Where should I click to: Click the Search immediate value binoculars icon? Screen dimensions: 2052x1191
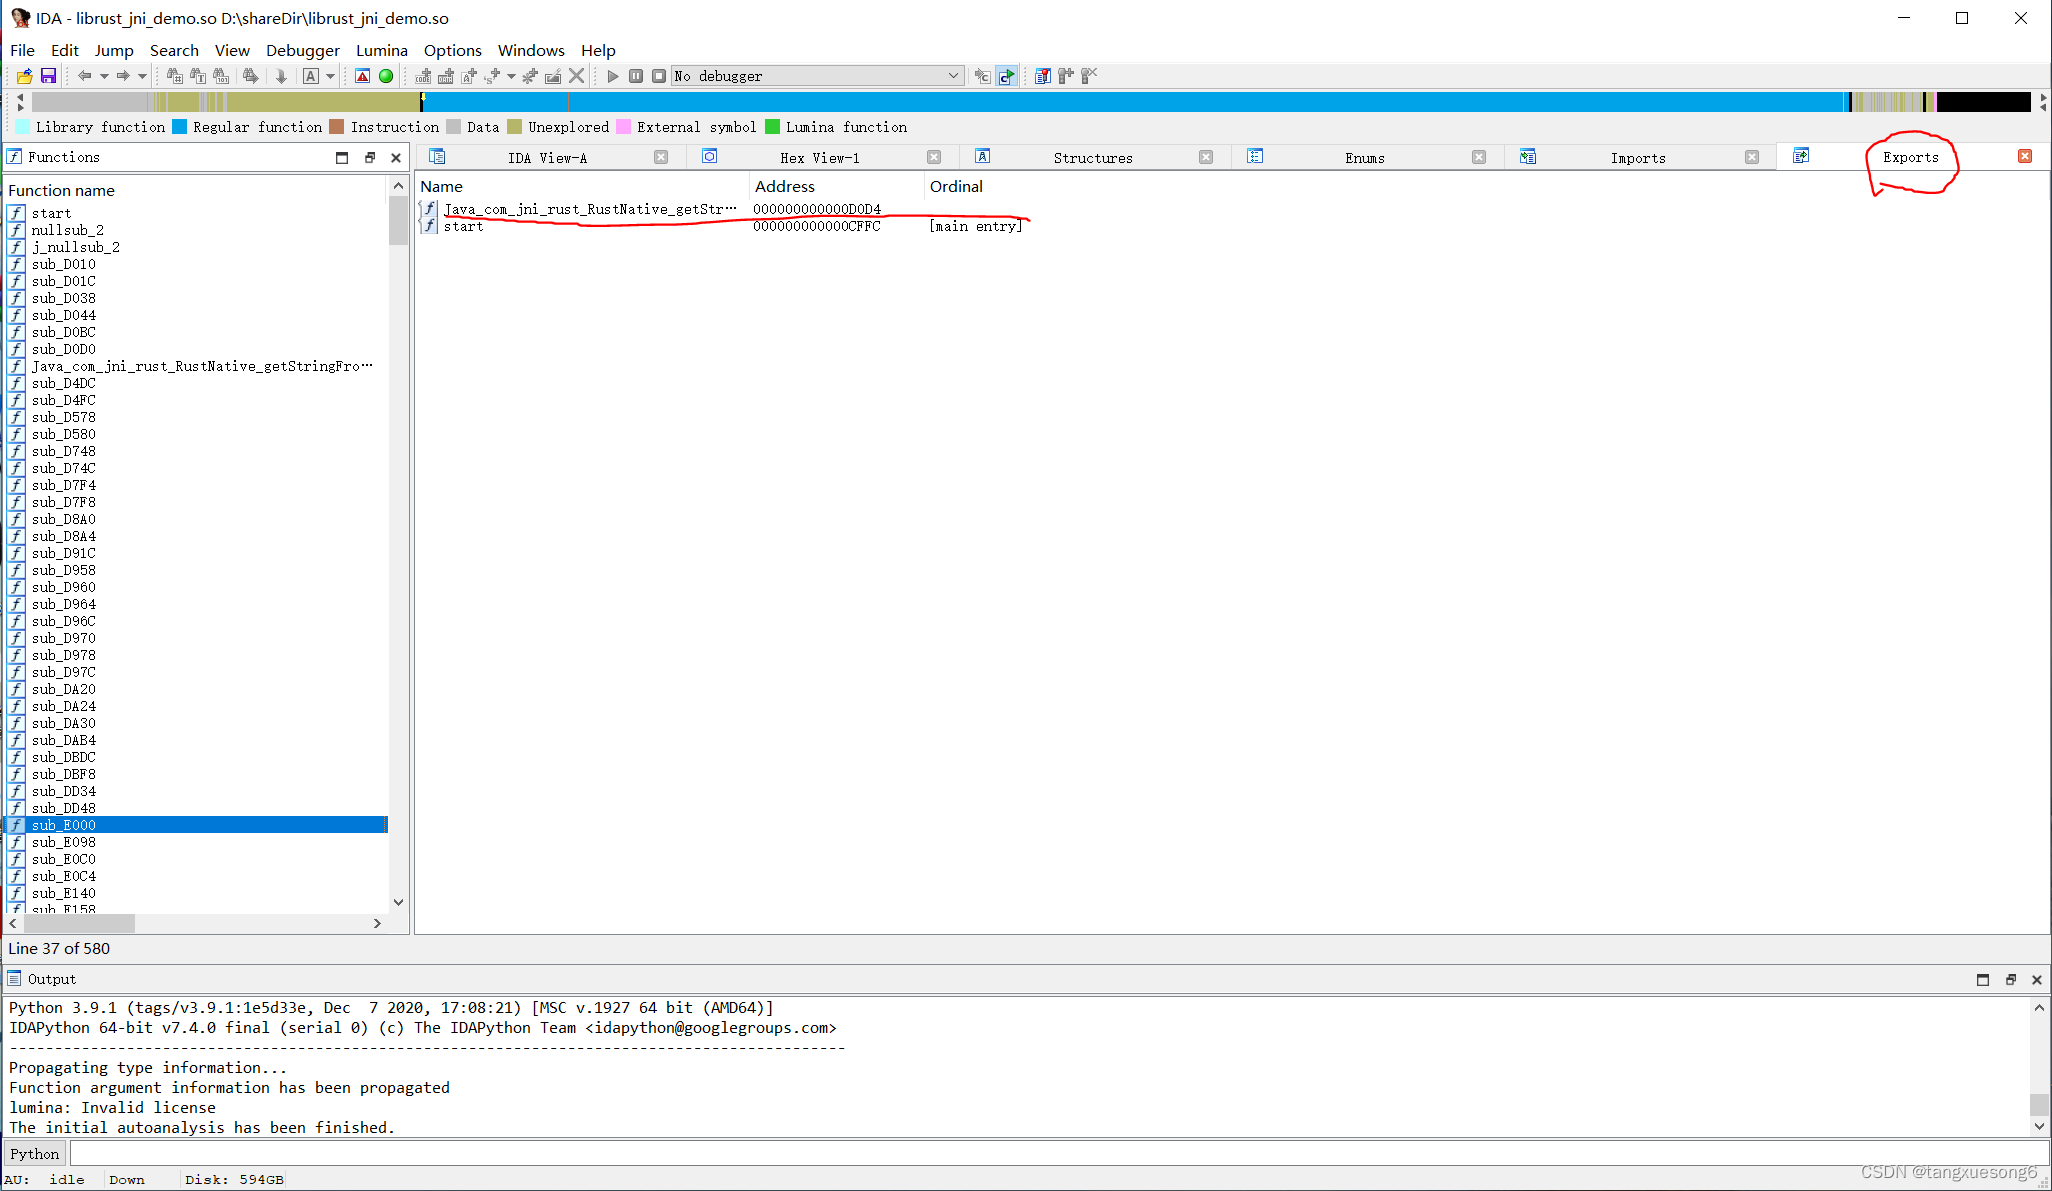[x=250, y=76]
